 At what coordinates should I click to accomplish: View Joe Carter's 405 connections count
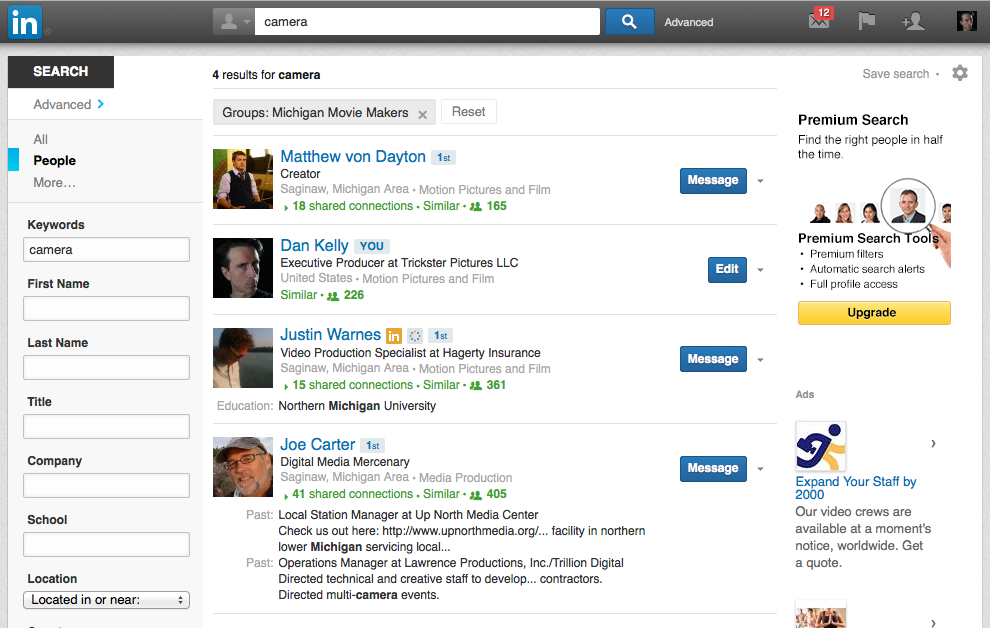click(488, 494)
